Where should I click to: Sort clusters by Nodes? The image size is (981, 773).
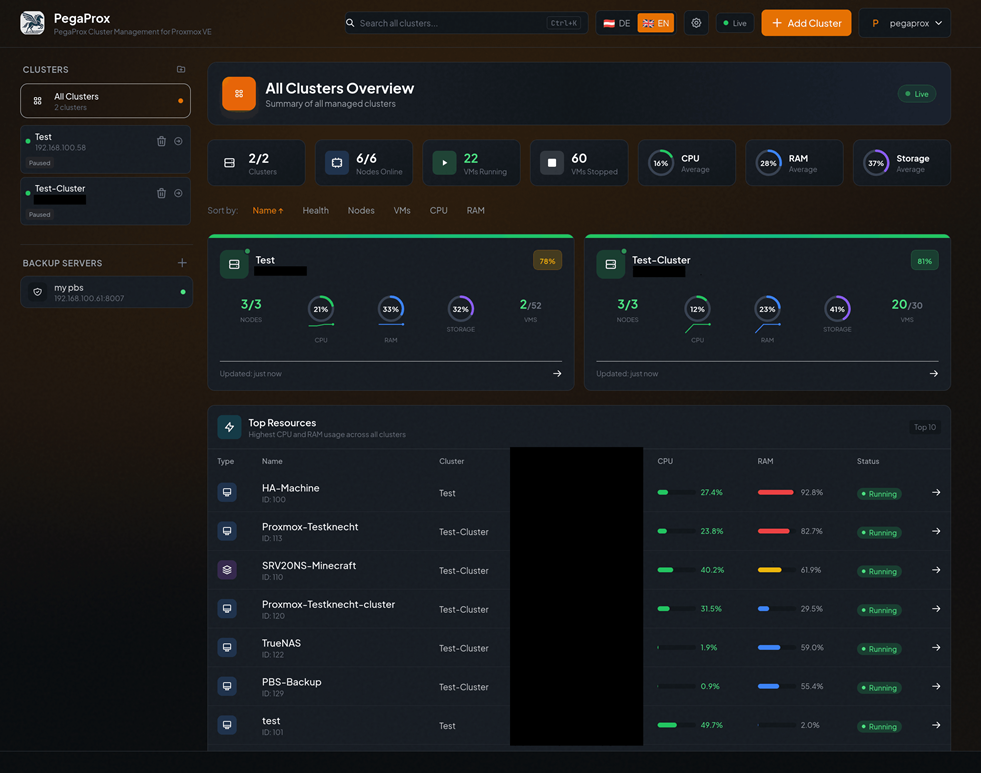click(x=361, y=211)
